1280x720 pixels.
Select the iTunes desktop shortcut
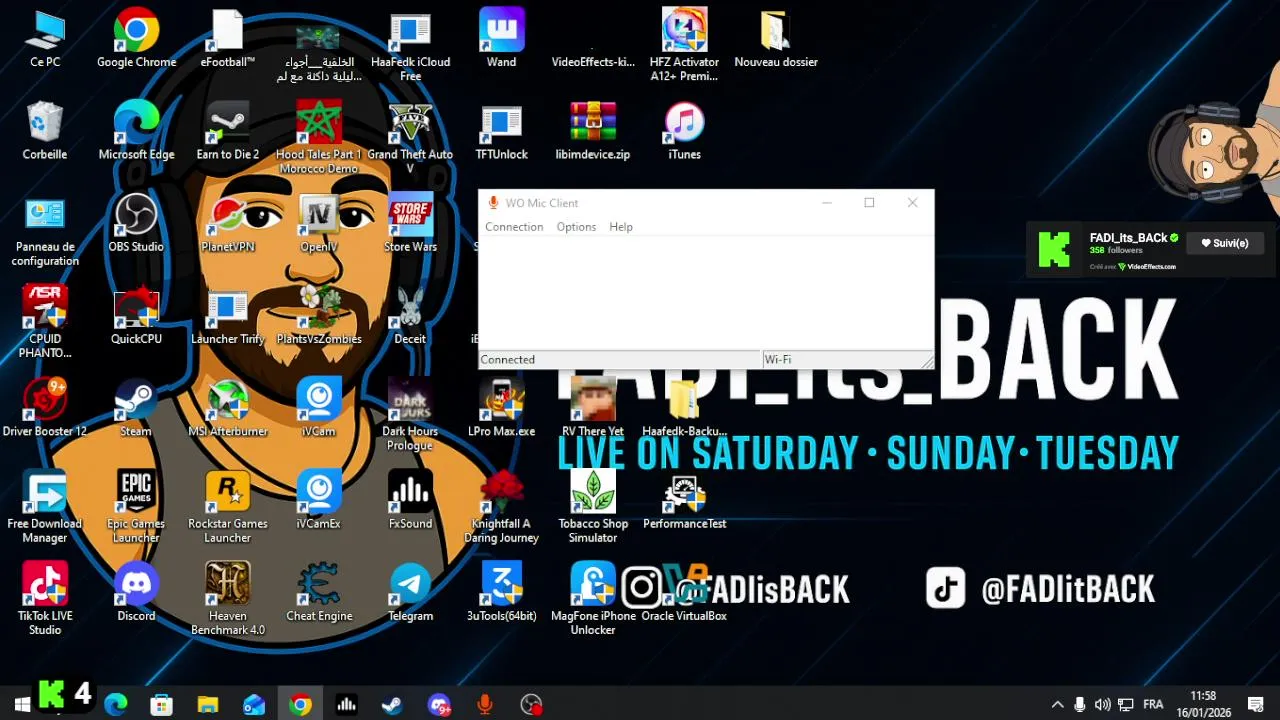click(684, 132)
